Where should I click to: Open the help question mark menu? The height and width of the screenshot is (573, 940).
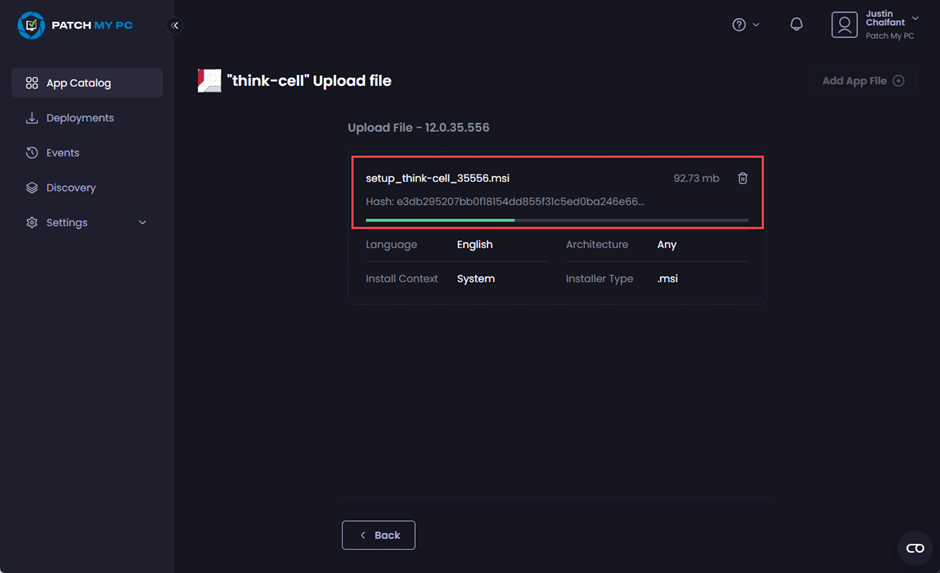tap(740, 25)
